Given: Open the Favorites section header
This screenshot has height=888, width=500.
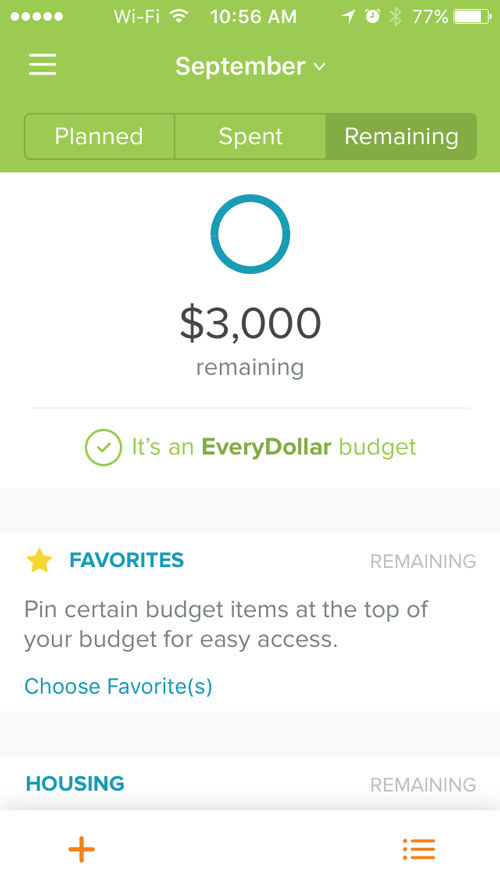Looking at the screenshot, I should coord(126,560).
